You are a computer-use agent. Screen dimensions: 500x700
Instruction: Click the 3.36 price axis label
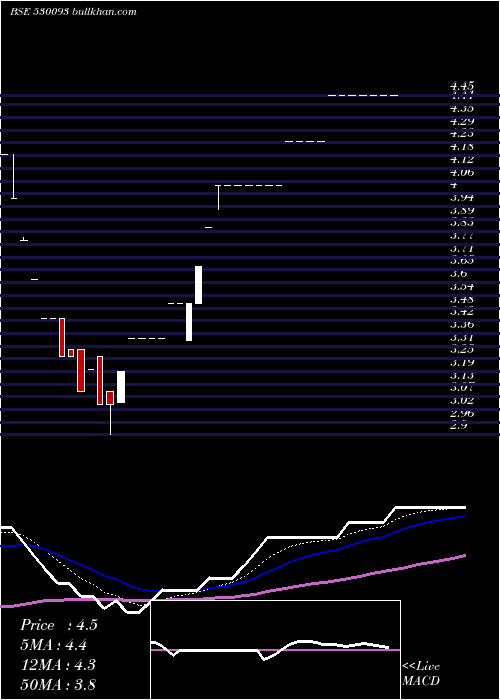(x=462, y=325)
